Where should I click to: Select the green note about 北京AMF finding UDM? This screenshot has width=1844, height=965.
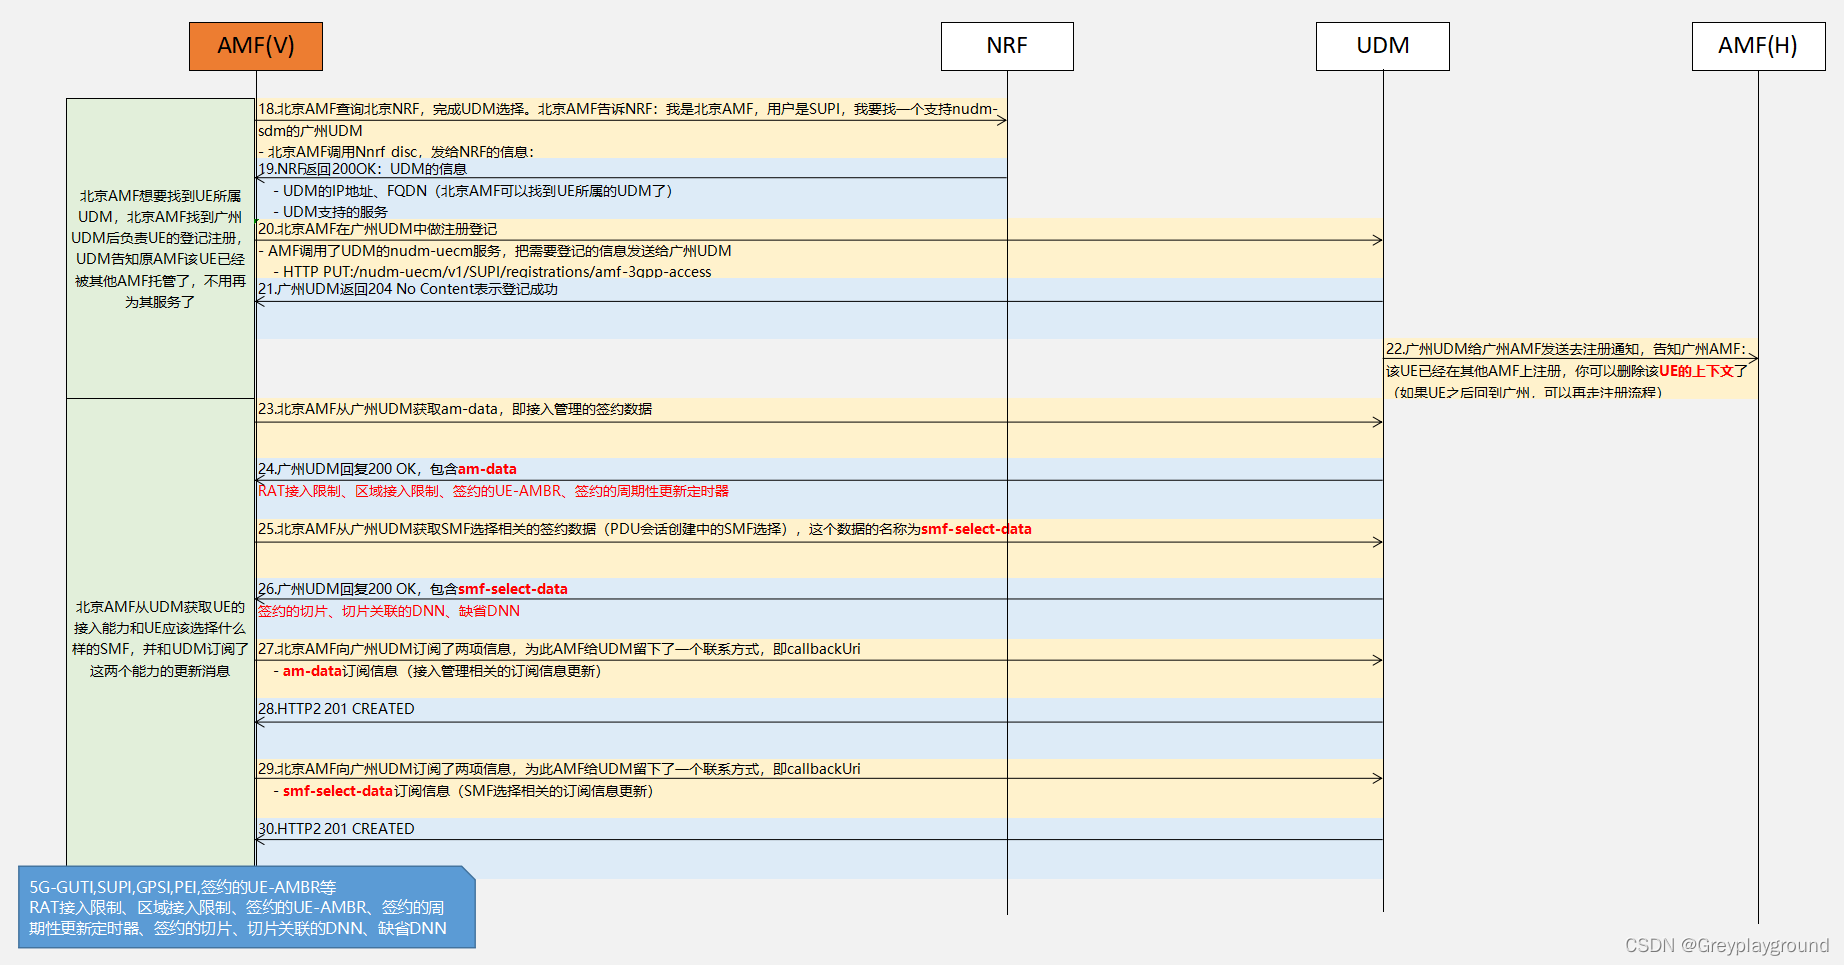click(x=159, y=245)
